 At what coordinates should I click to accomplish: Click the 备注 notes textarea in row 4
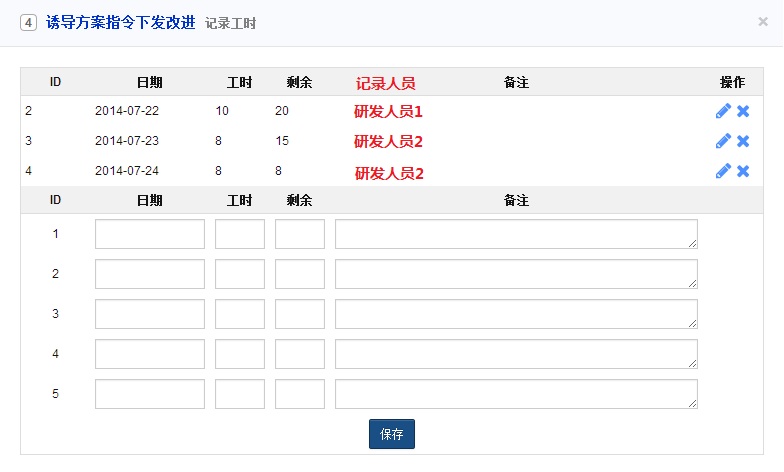[x=516, y=354]
